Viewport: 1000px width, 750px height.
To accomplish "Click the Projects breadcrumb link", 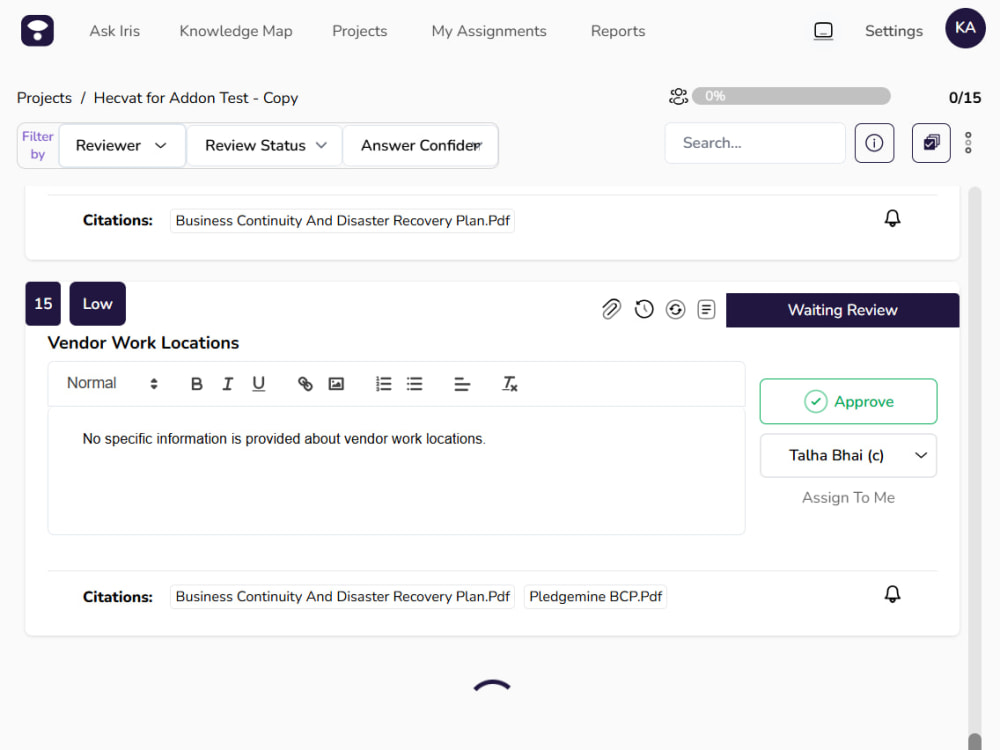I will point(44,98).
